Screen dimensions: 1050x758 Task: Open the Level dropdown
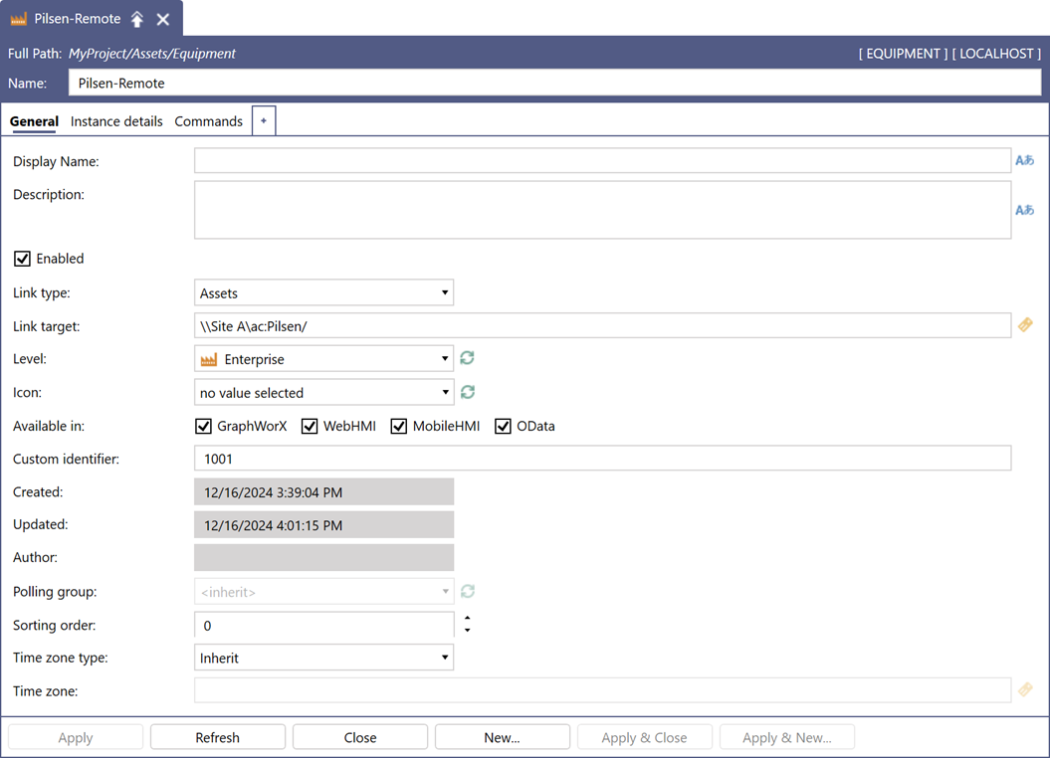324,359
